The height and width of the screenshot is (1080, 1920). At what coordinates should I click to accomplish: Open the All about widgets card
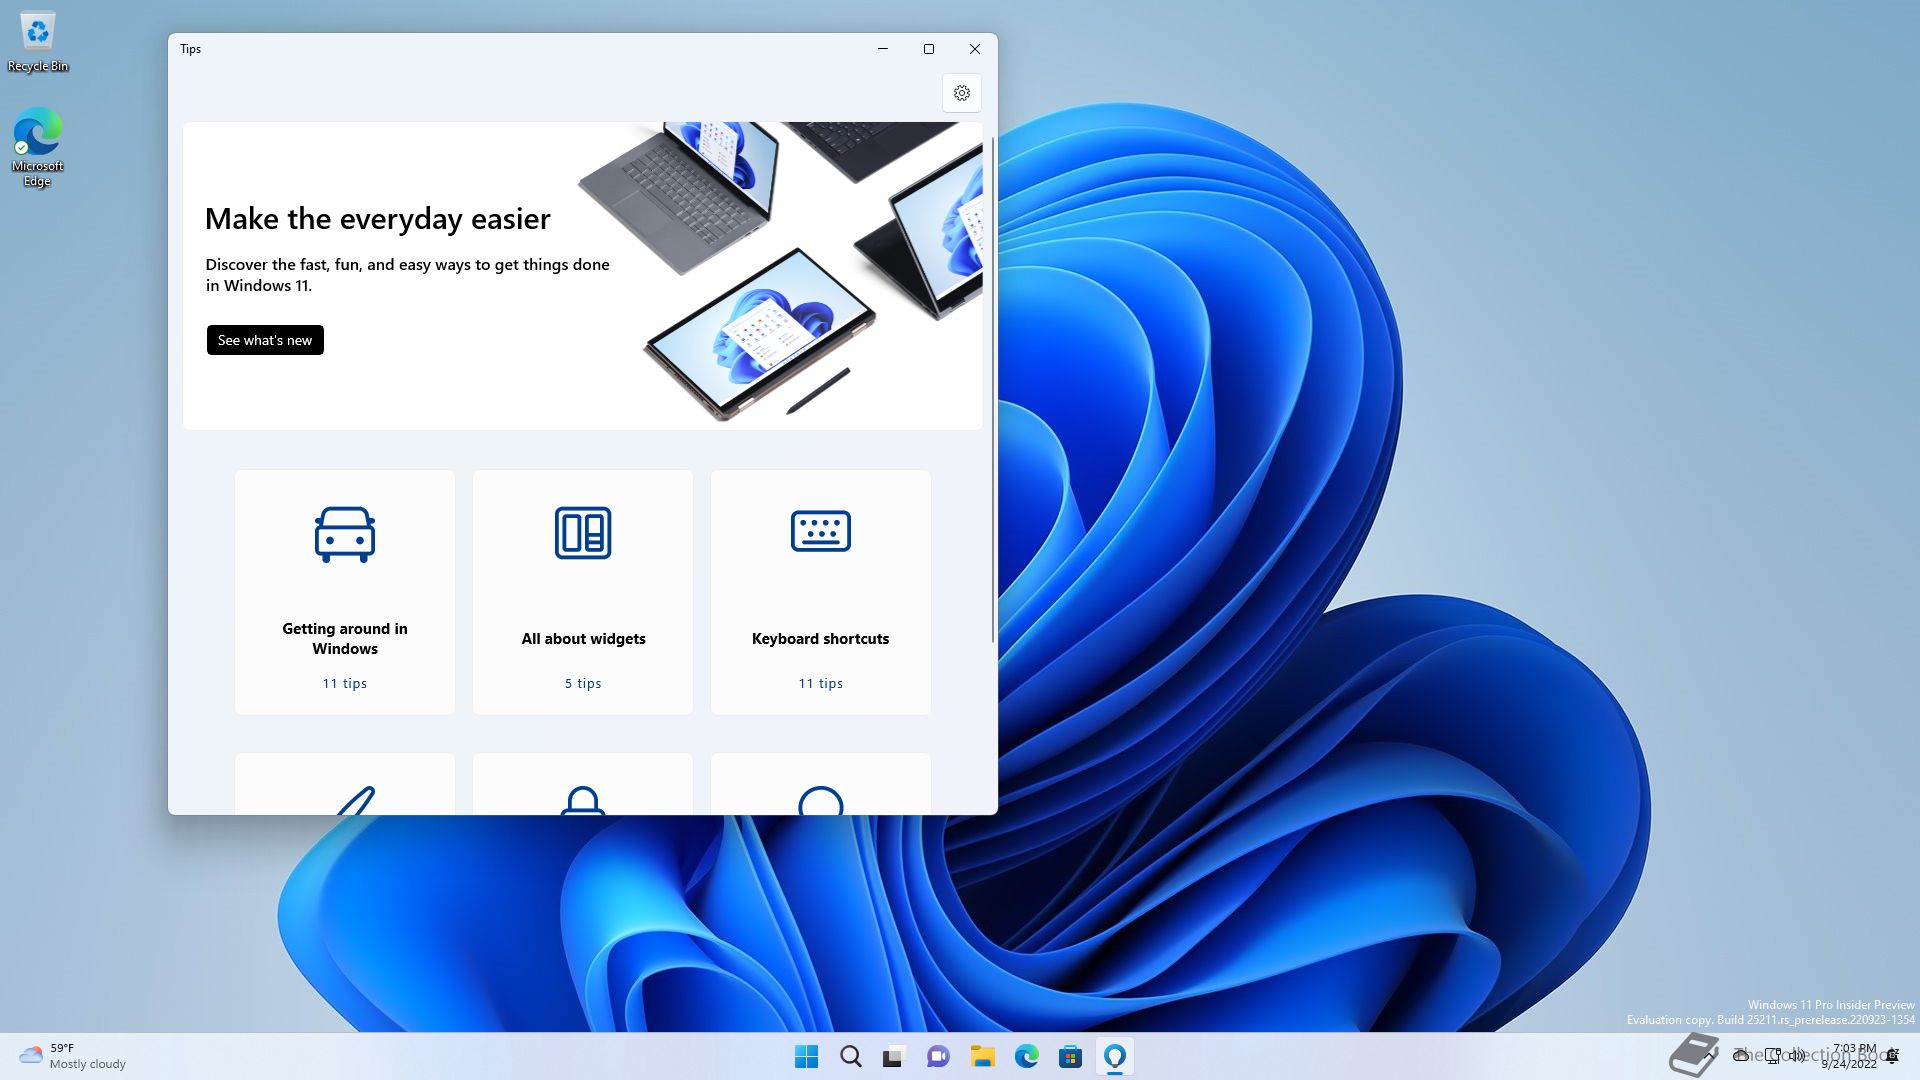pyautogui.click(x=582, y=592)
